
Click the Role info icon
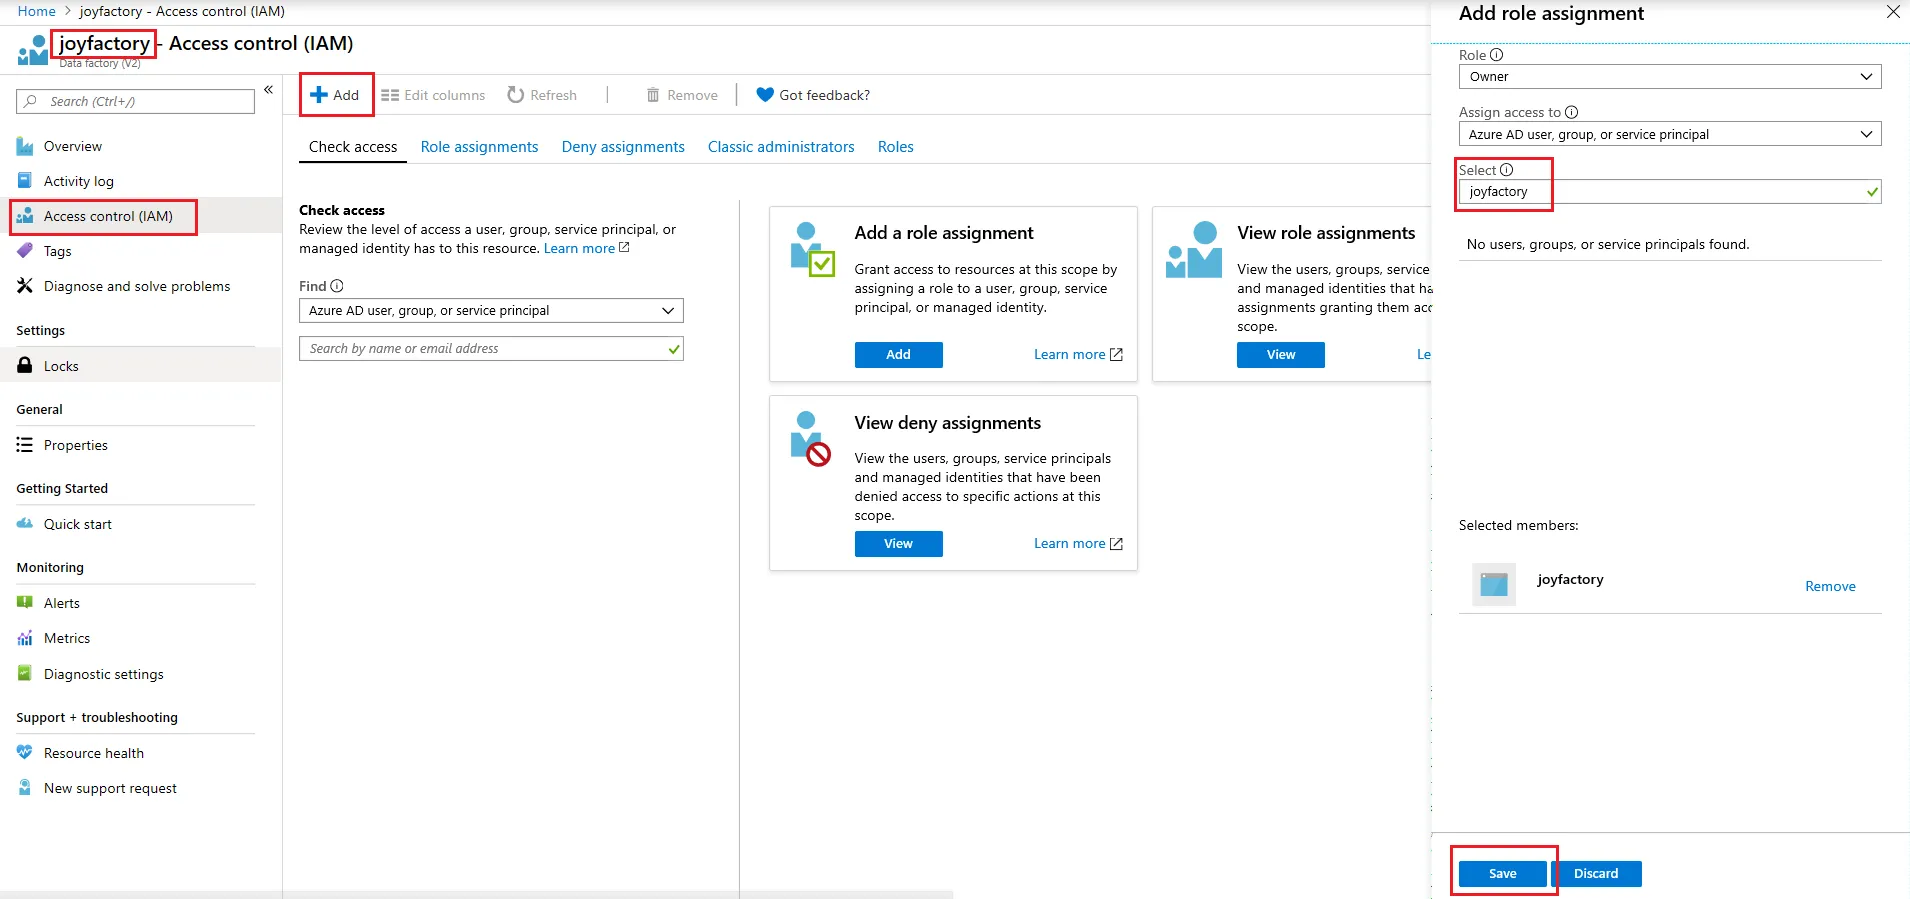tap(1497, 55)
